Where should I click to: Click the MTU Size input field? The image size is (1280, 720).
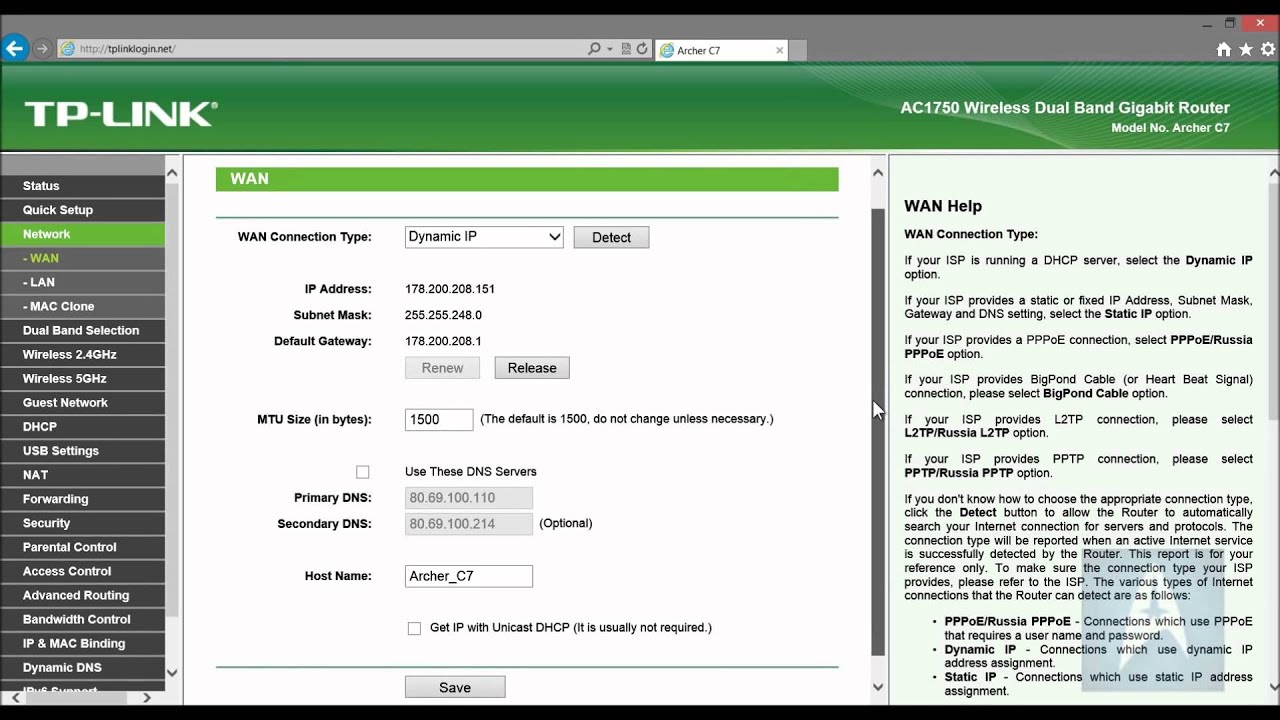tap(439, 420)
